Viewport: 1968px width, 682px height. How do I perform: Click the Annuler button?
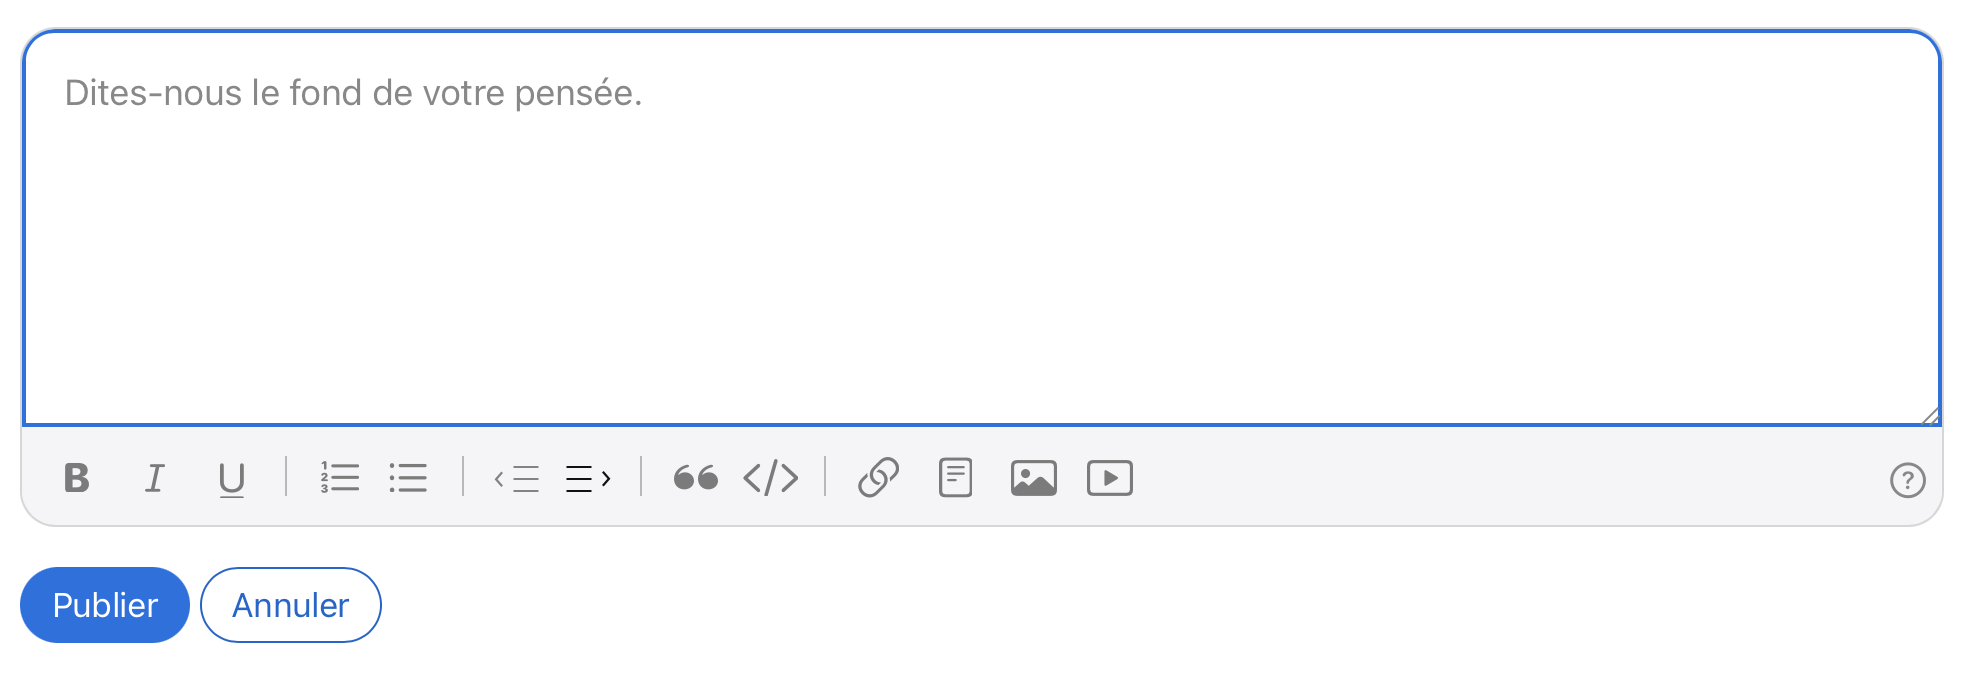click(x=290, y=605)
